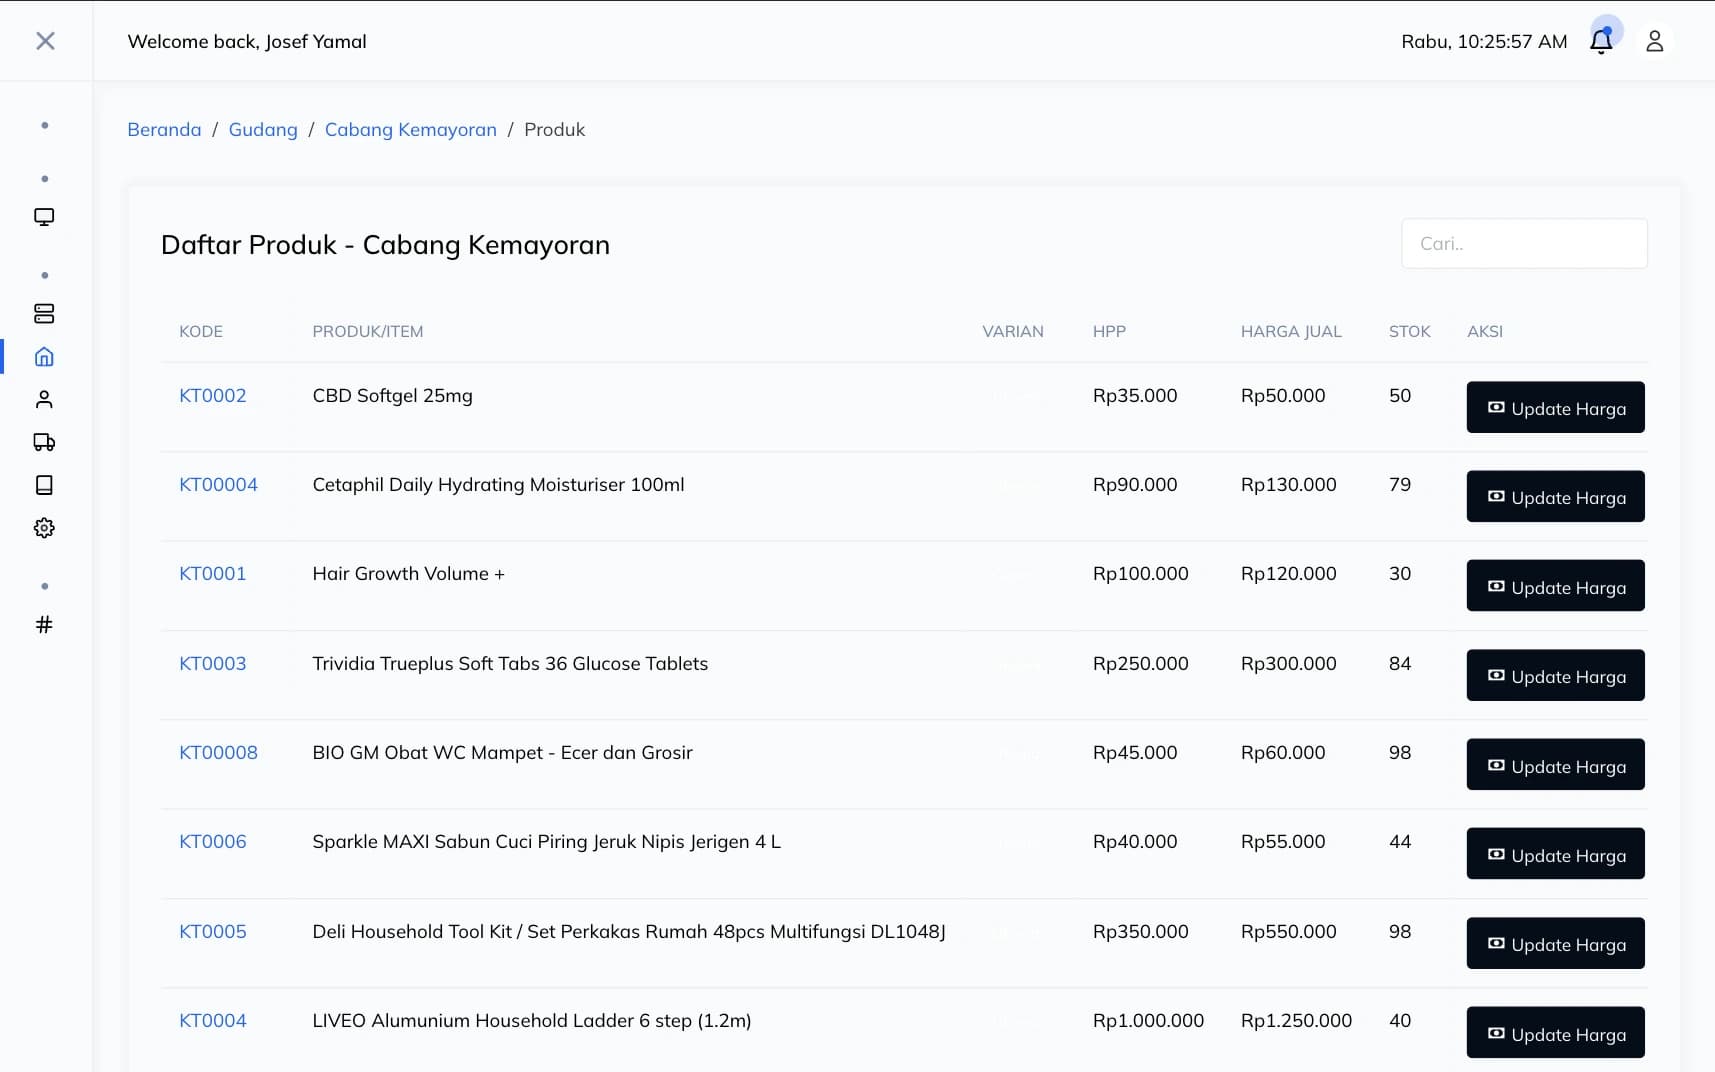Screen dimensions: 1715x1072
Task: Update Harga for CBD Softgel 25mg
Action: [1555, 408]
